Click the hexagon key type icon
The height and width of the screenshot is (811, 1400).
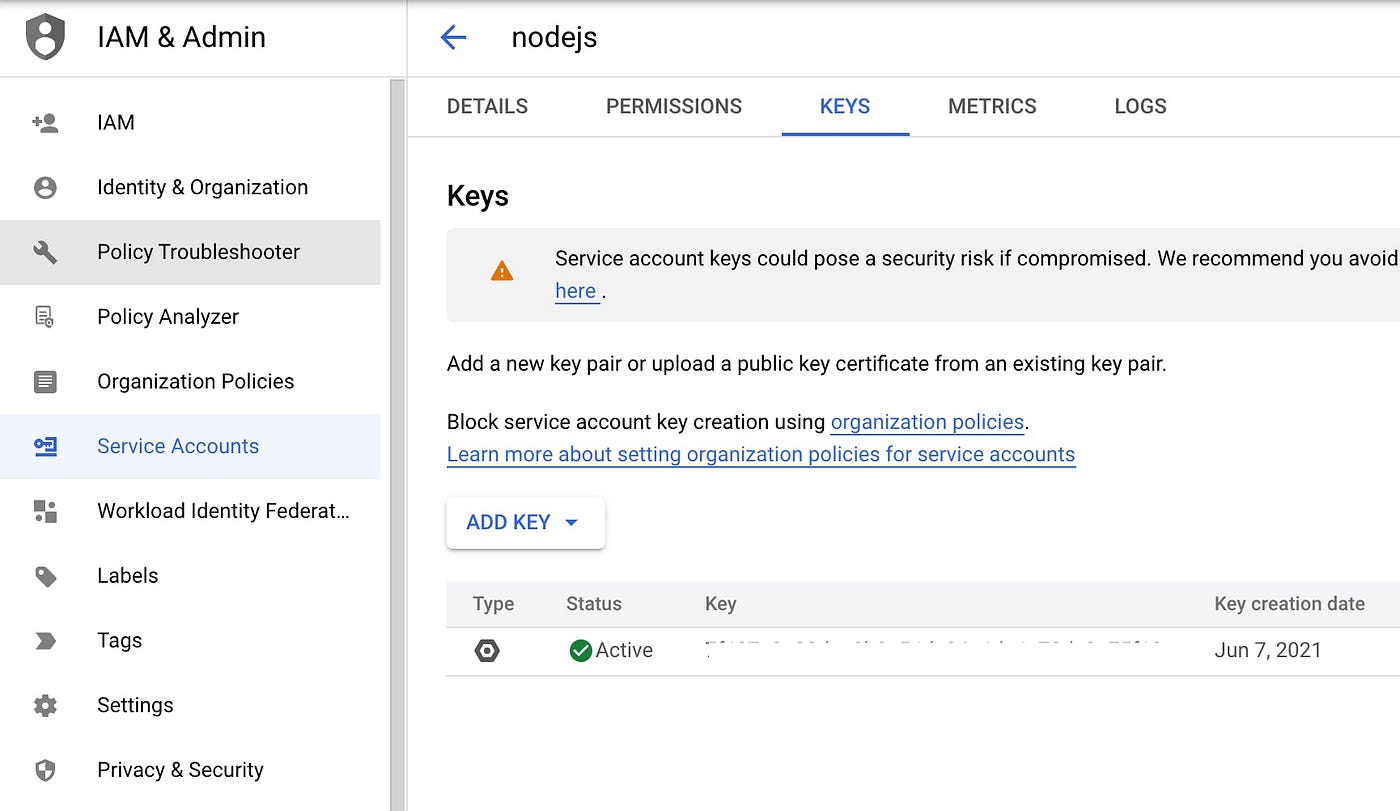[x=487, y=651]
